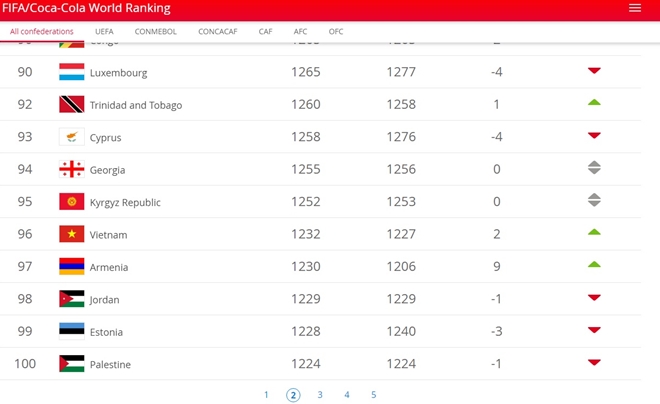Click the Kyrgyz Republic flag
Screen dimensions: 660x404
pyautogui.click(x=72, y=202)
